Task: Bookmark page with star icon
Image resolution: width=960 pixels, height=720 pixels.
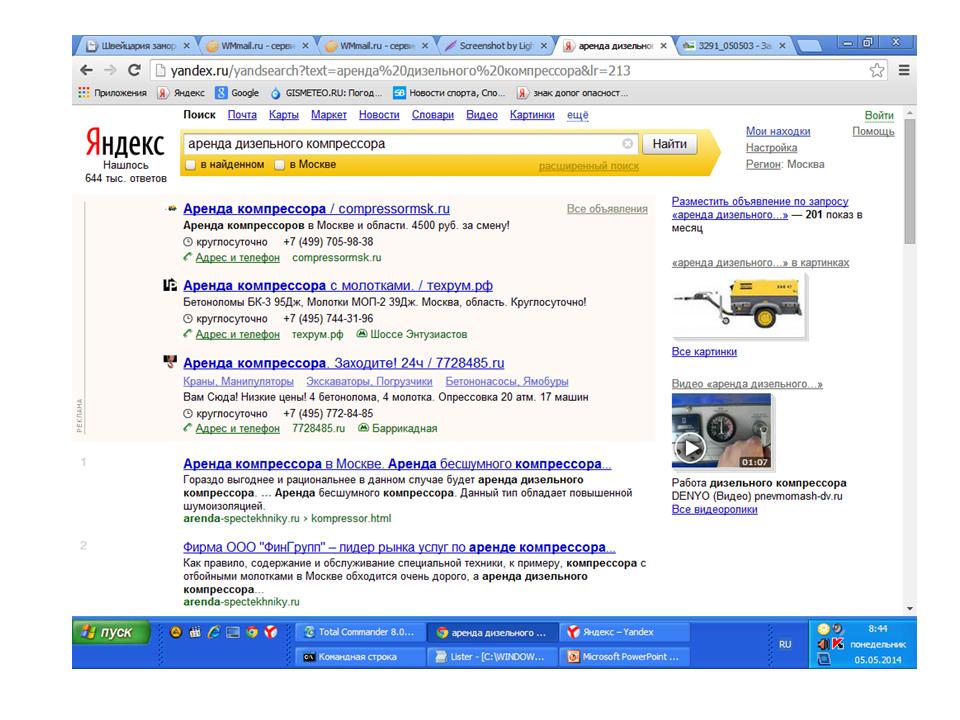Action: coord(877,70)
